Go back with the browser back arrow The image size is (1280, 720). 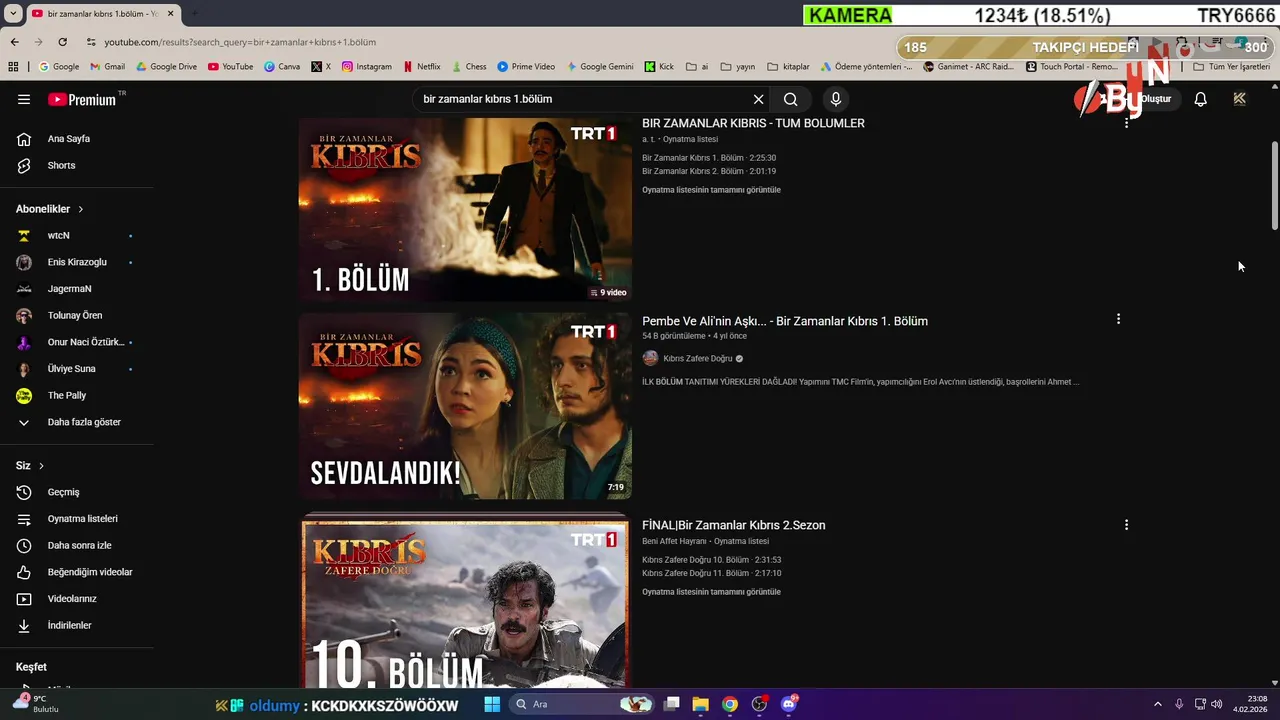click(14, 42)
